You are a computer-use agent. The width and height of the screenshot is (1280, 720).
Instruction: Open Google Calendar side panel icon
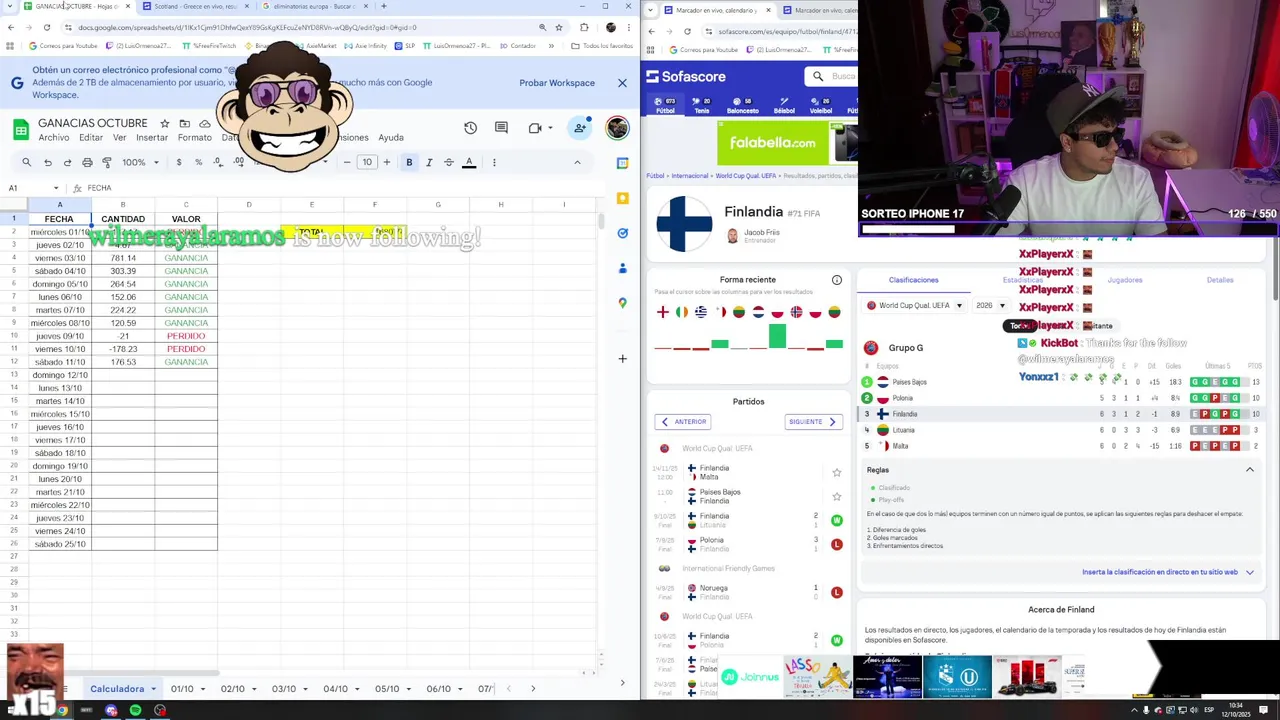coord(622,163)
